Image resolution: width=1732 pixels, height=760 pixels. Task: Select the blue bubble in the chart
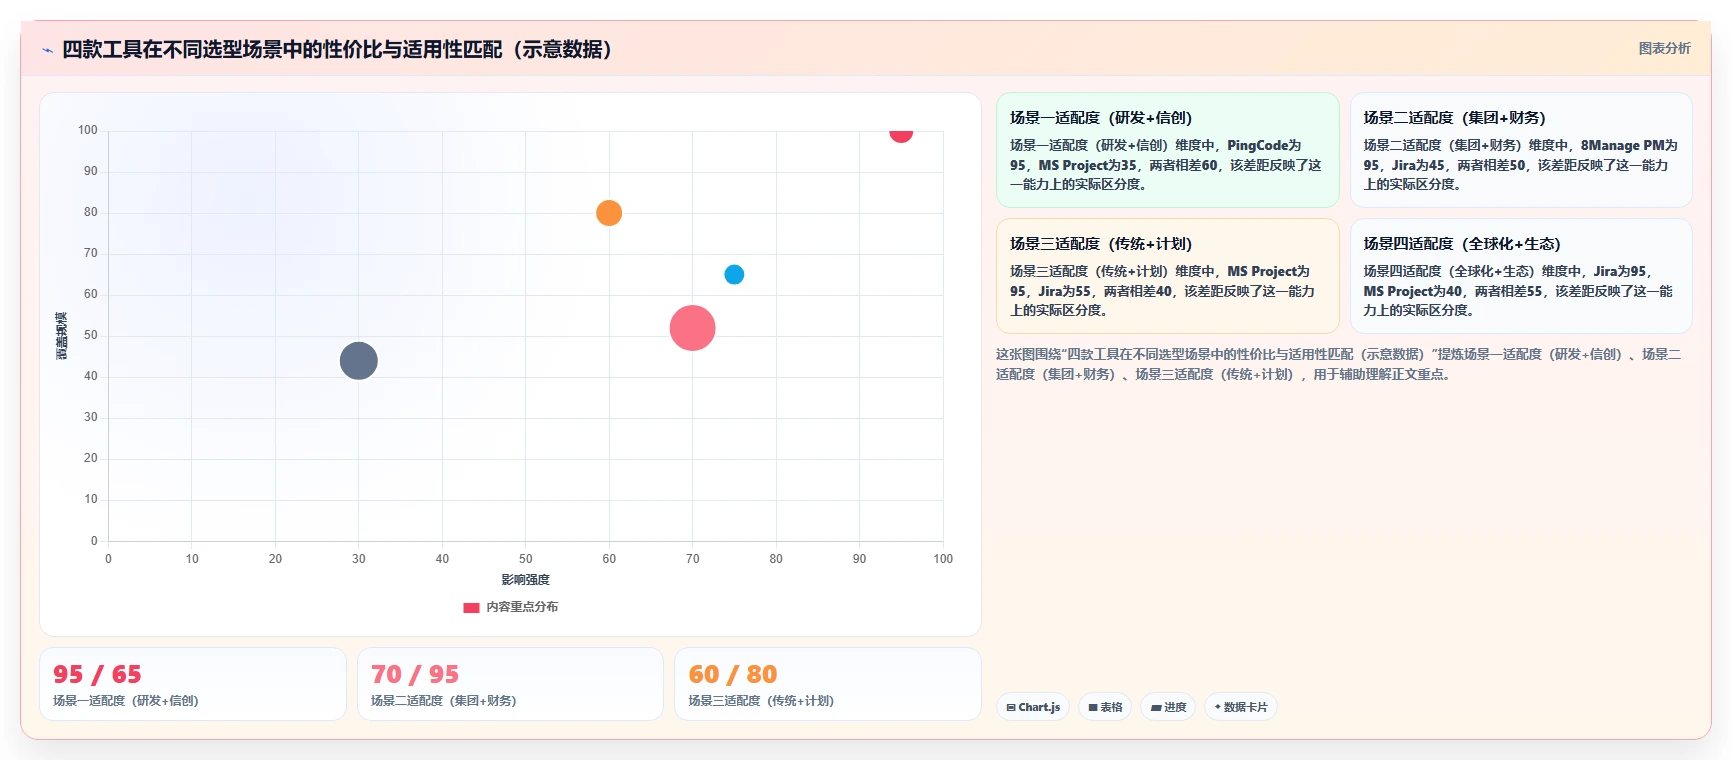pyautogui.click(x=734, y=274)
